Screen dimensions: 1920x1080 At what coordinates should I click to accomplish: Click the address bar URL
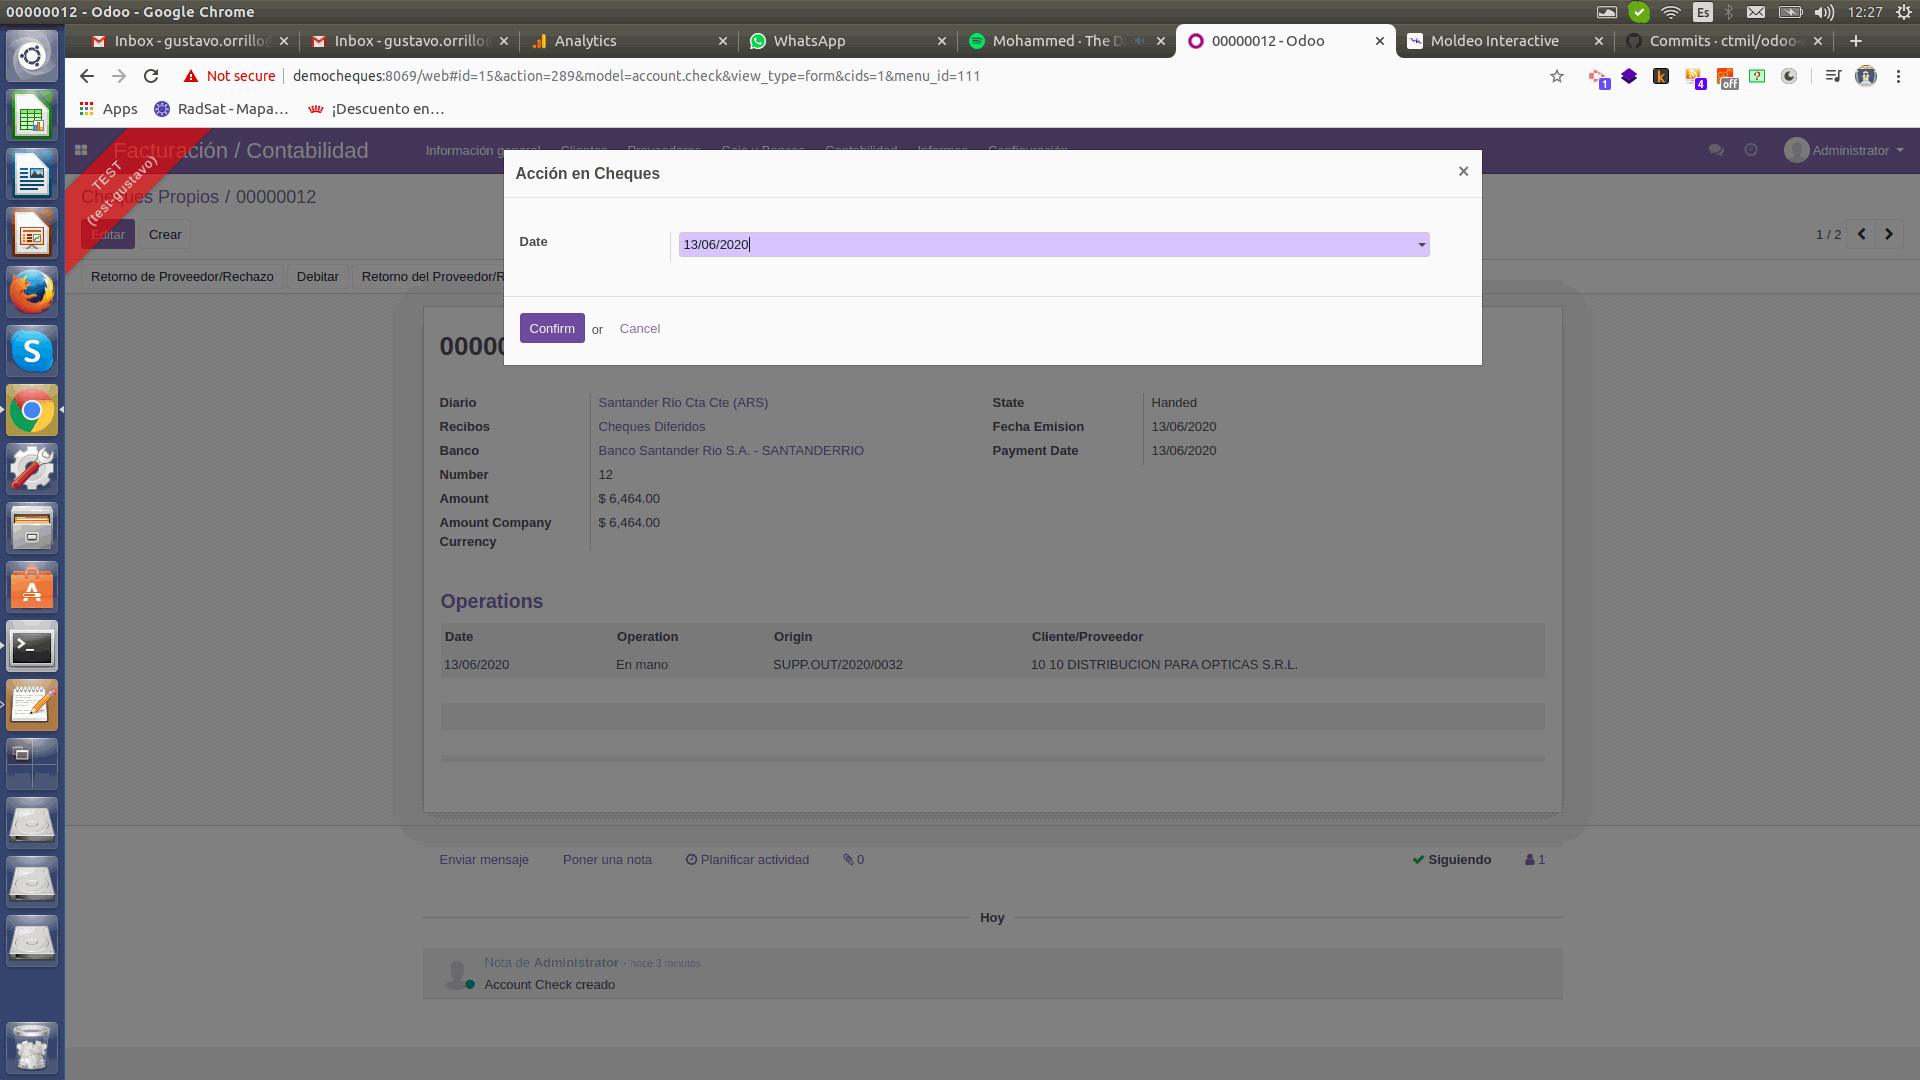pyautogui.click(x=636, y=76)
